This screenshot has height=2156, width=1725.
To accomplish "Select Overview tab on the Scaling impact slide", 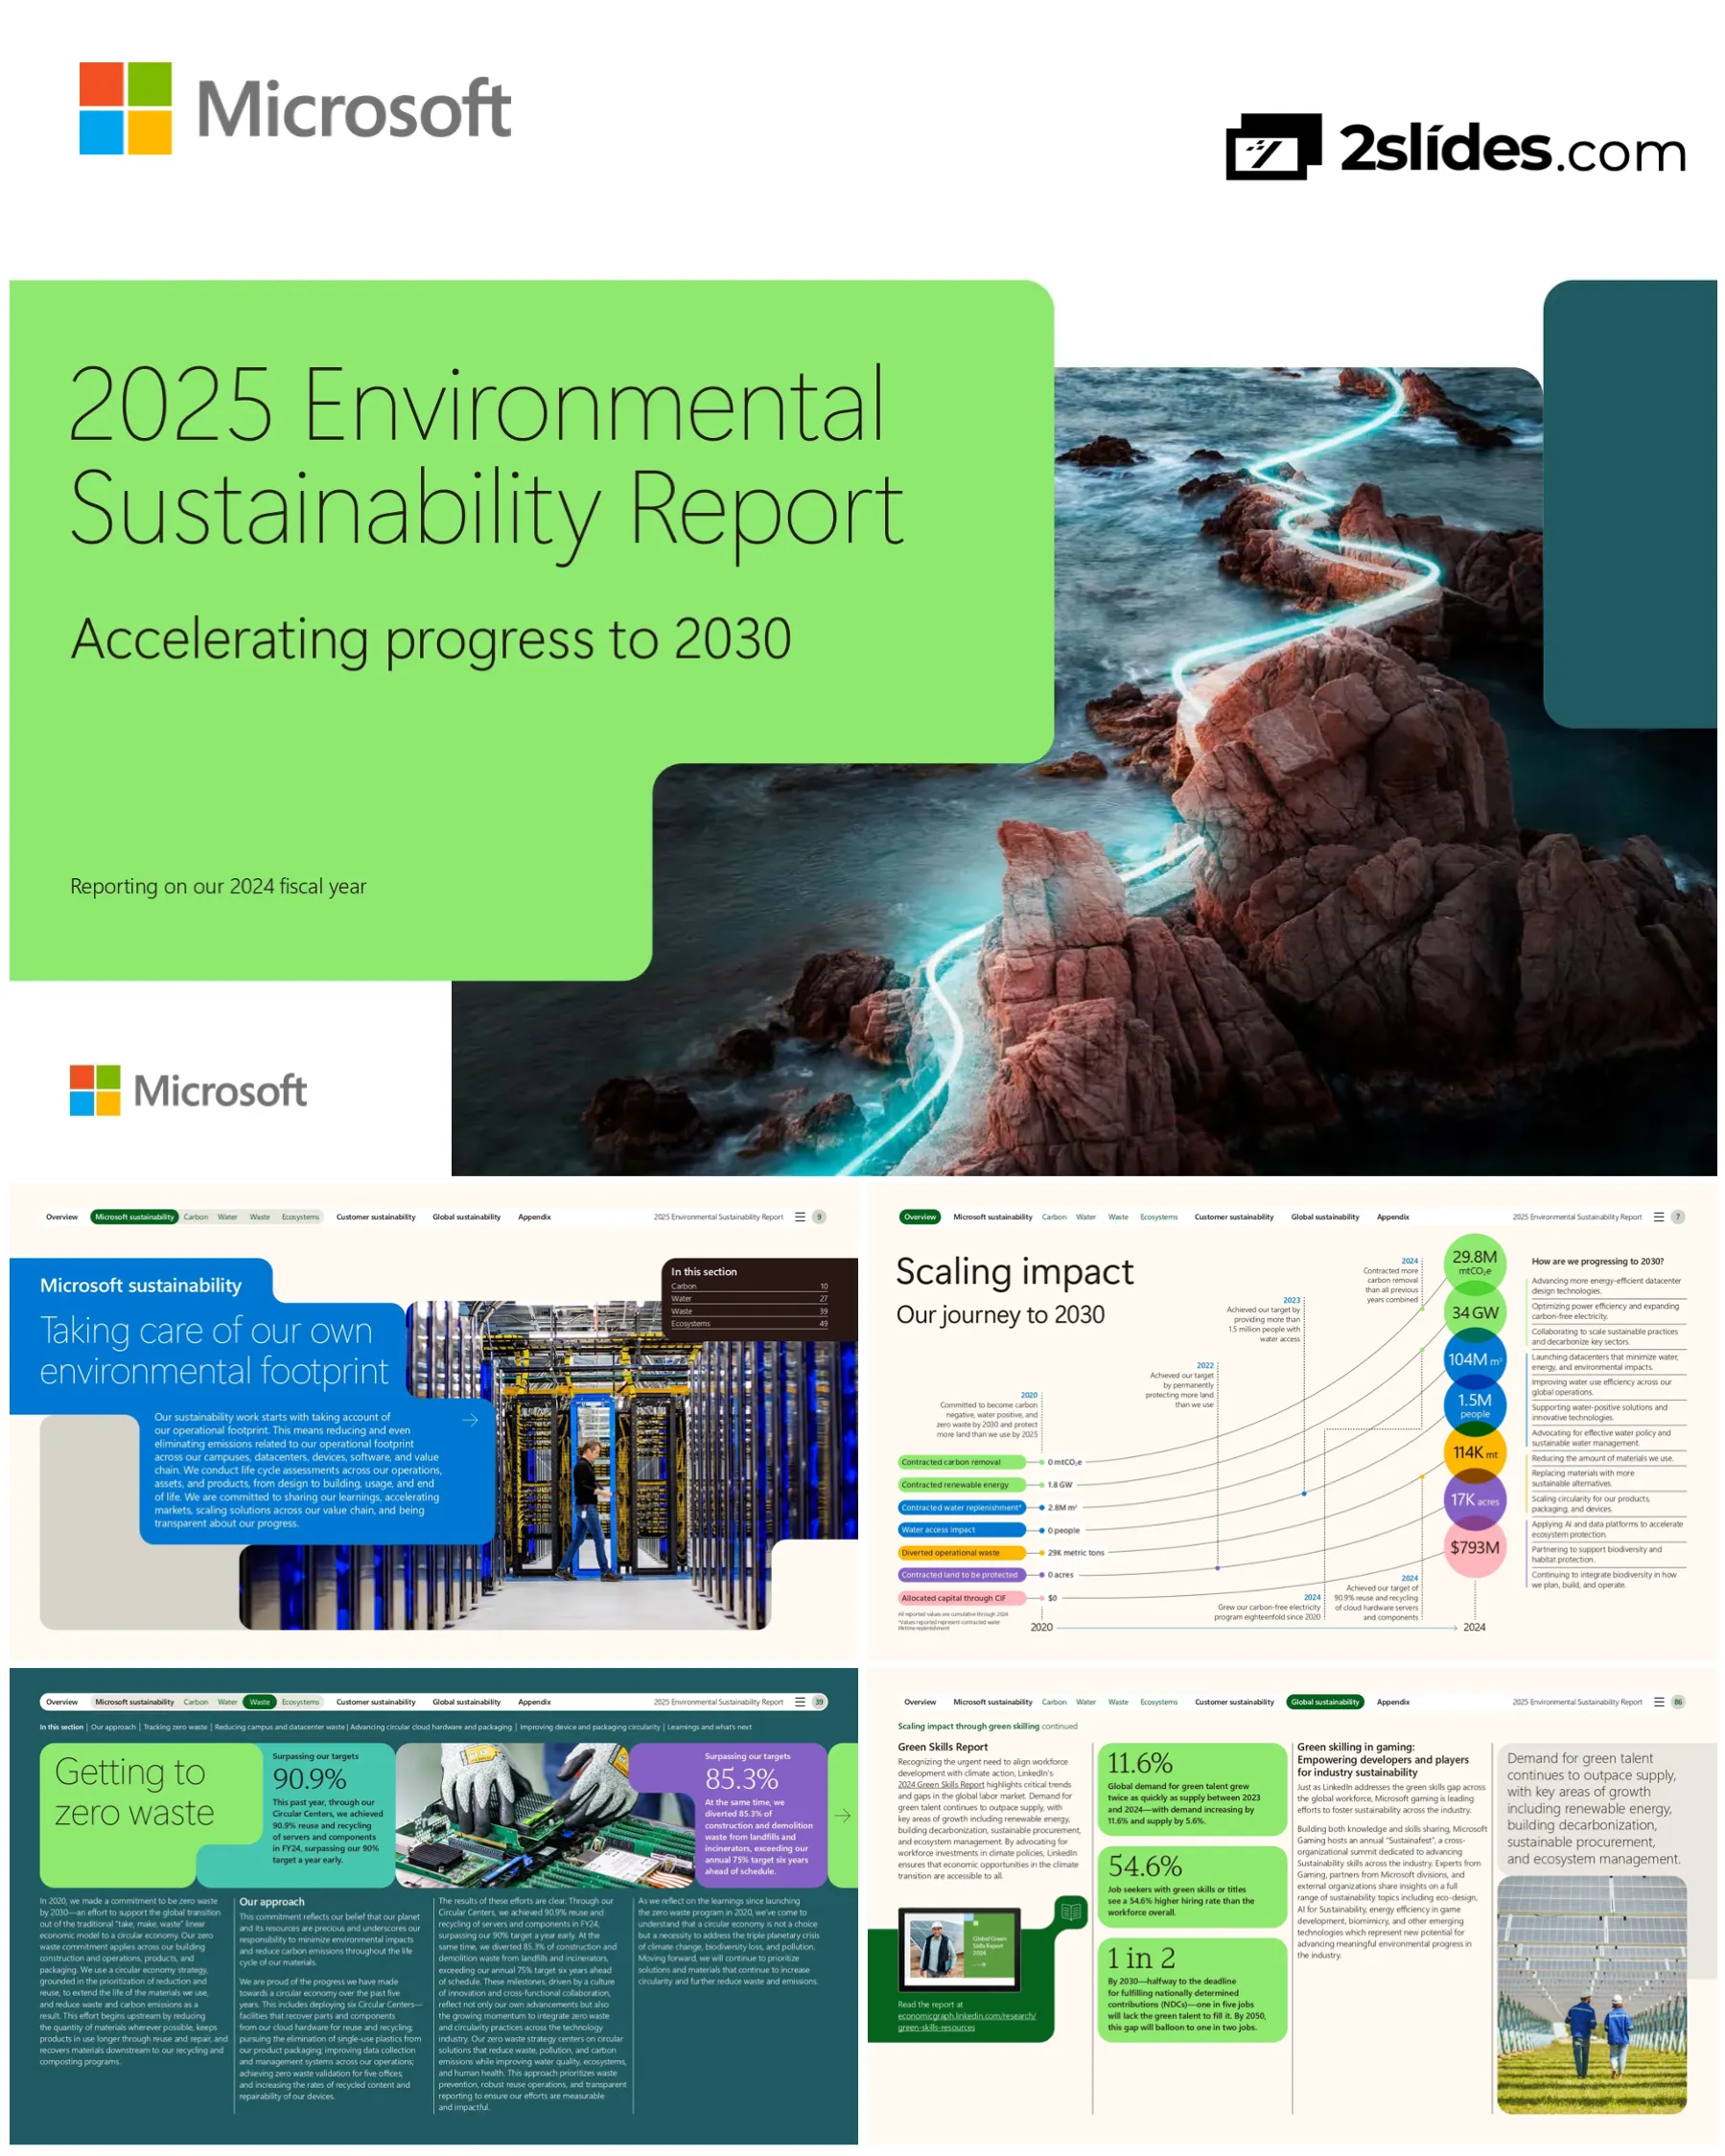I will tap(920, 1218).
